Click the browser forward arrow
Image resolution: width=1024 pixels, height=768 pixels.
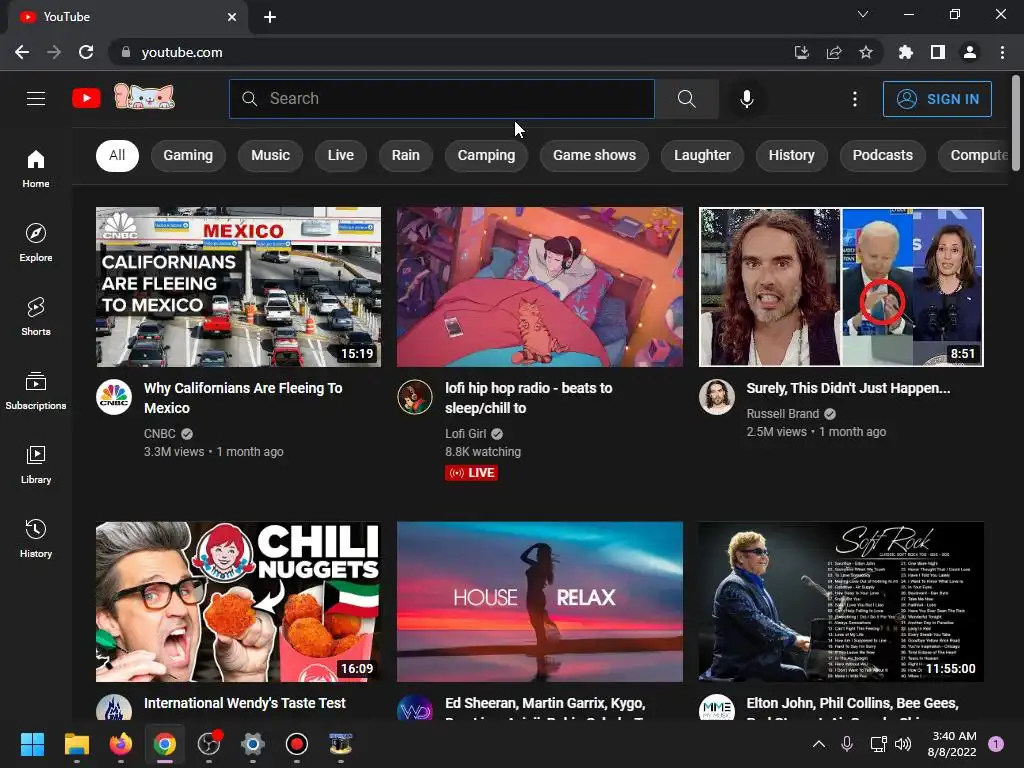(x=54, y=52)
